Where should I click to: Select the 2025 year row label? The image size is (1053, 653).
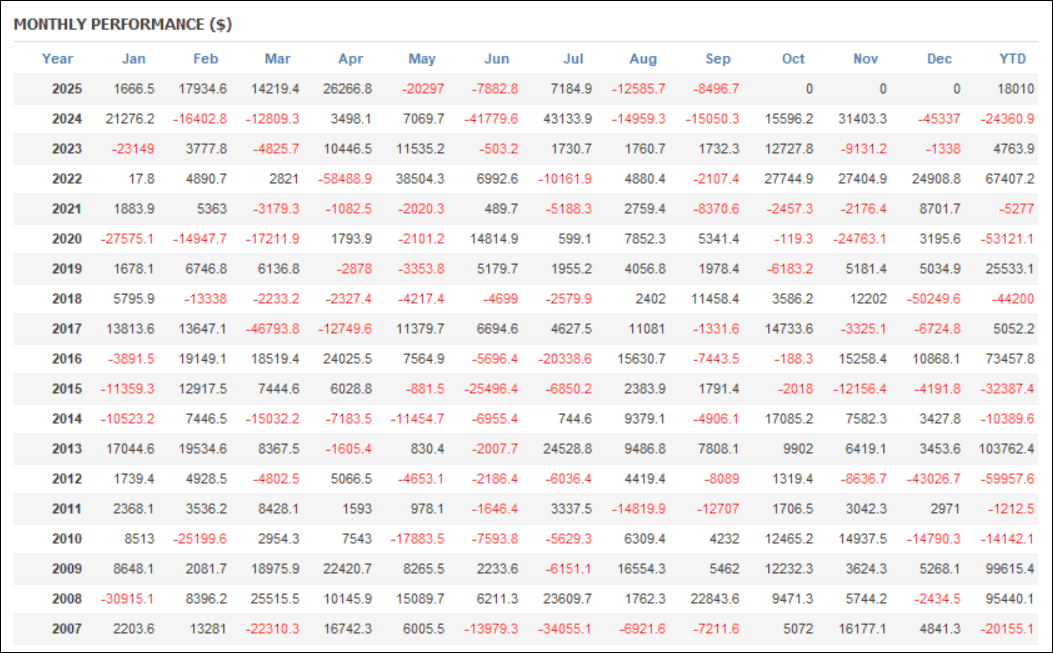tap(68, 89)
